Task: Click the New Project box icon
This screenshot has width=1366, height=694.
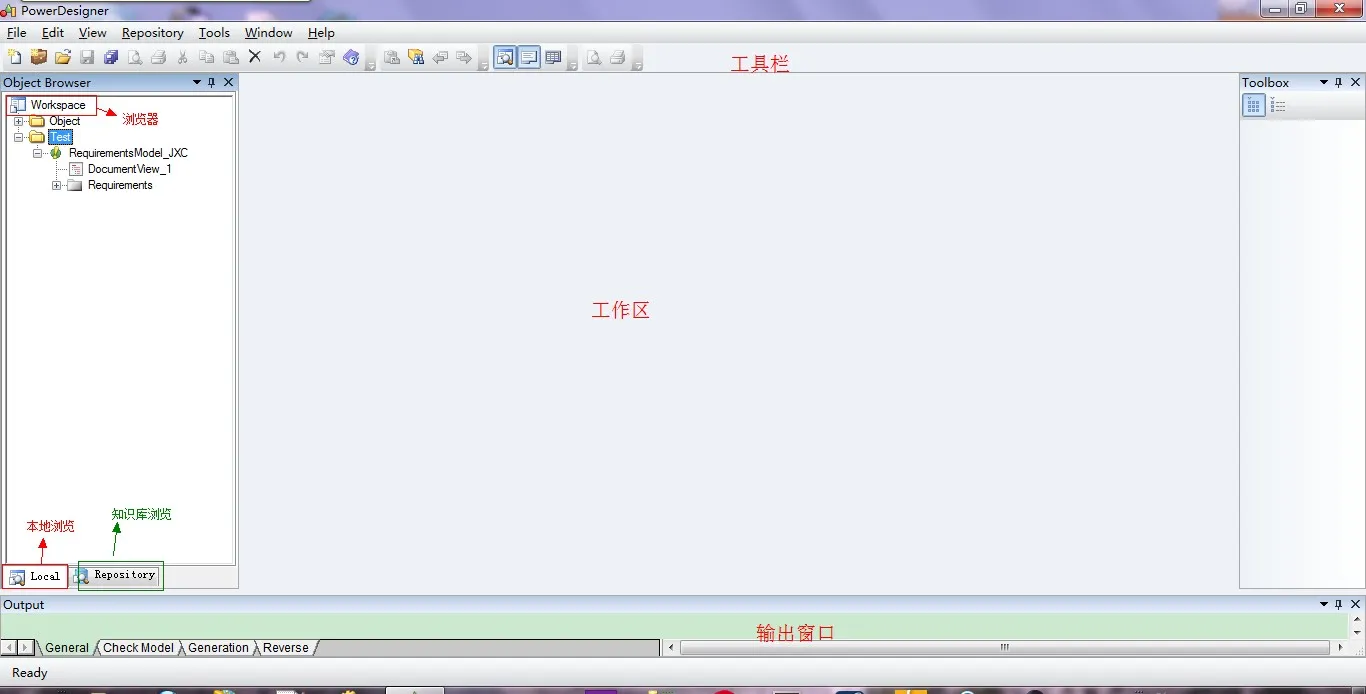Action: pyautogui.click(x=39, y=57)
